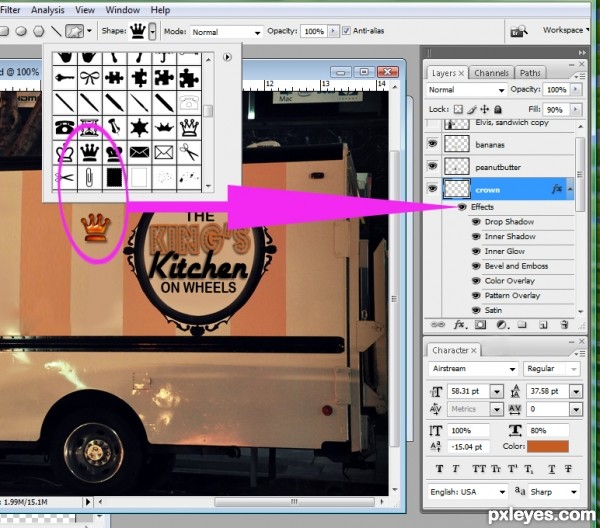Click the horizontal scale 80% field
This screenshot has width=600, height=528.
pyautogui.click(x=547, y=430)
